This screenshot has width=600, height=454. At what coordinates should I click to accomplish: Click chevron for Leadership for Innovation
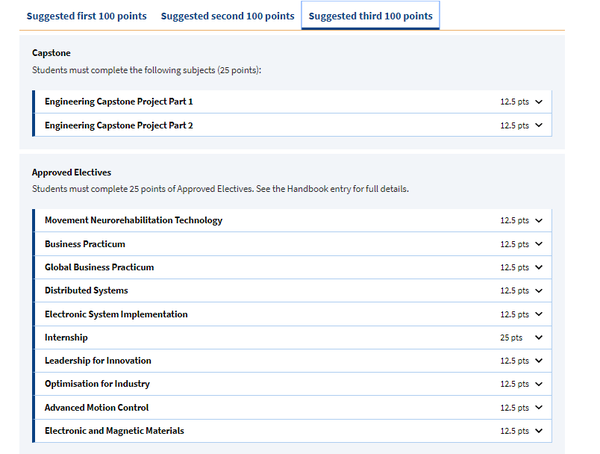[x=539, y=361]
